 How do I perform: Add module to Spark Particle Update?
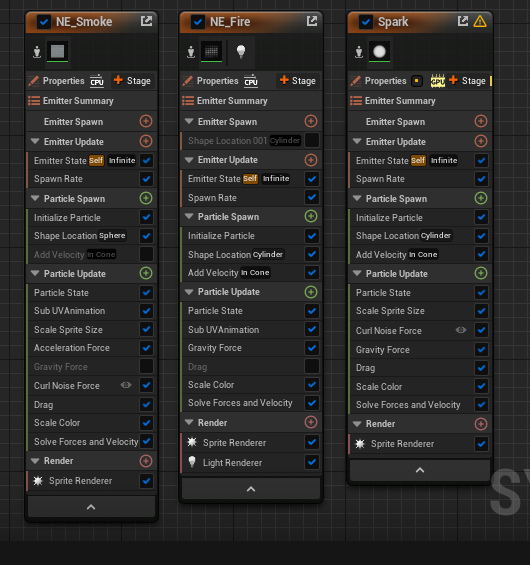481,273
